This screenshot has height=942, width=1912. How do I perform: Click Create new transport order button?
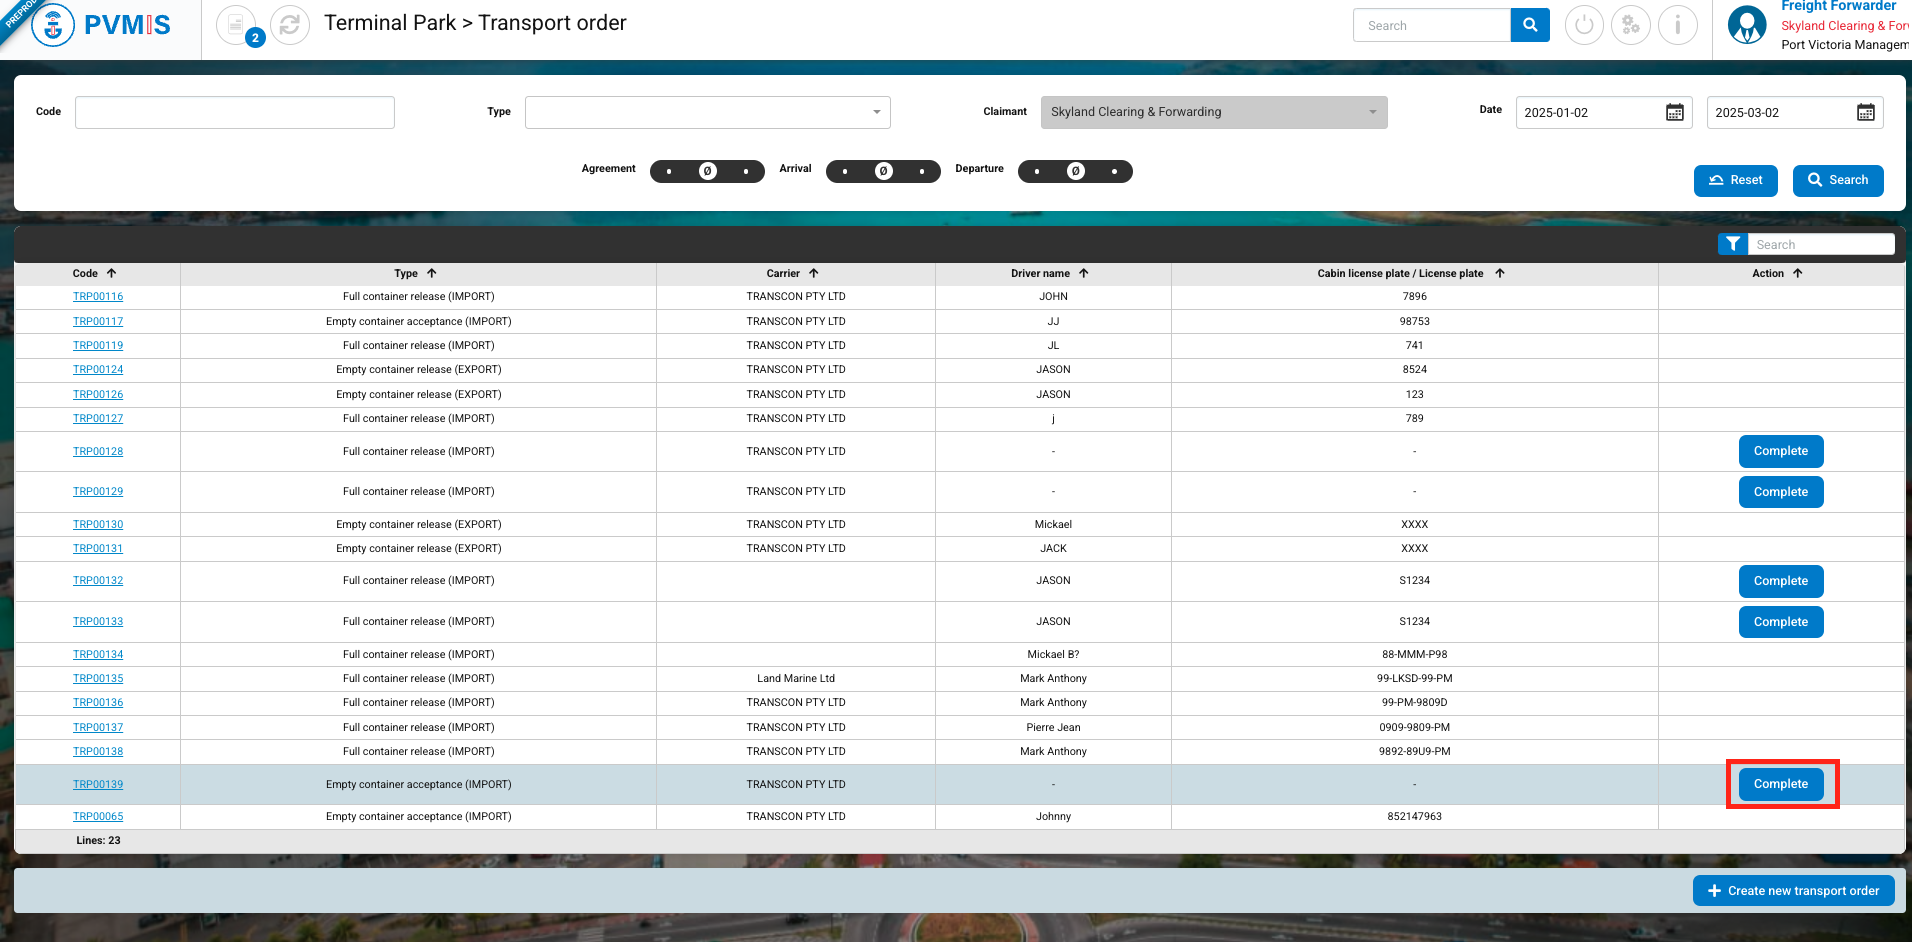pos(1793,890)
